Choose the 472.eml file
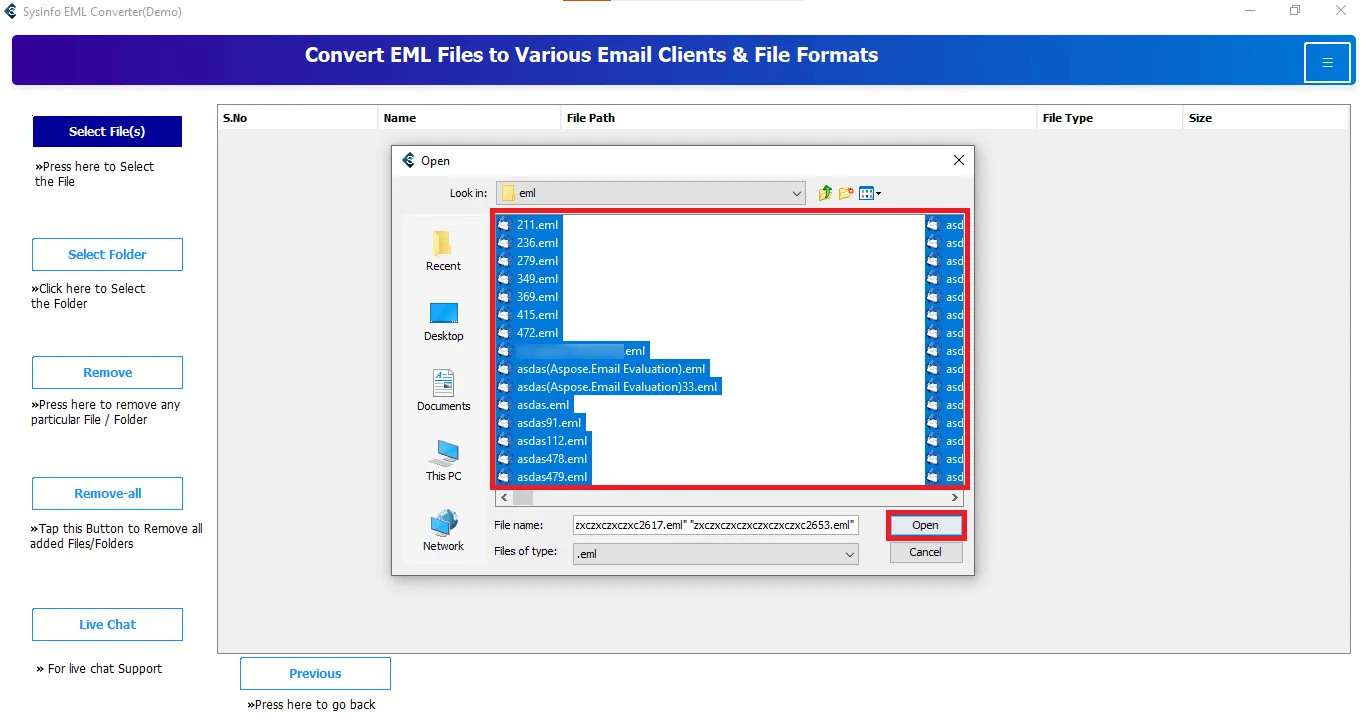The height and width of the screenshot is (727, 1366). point(529,333)
